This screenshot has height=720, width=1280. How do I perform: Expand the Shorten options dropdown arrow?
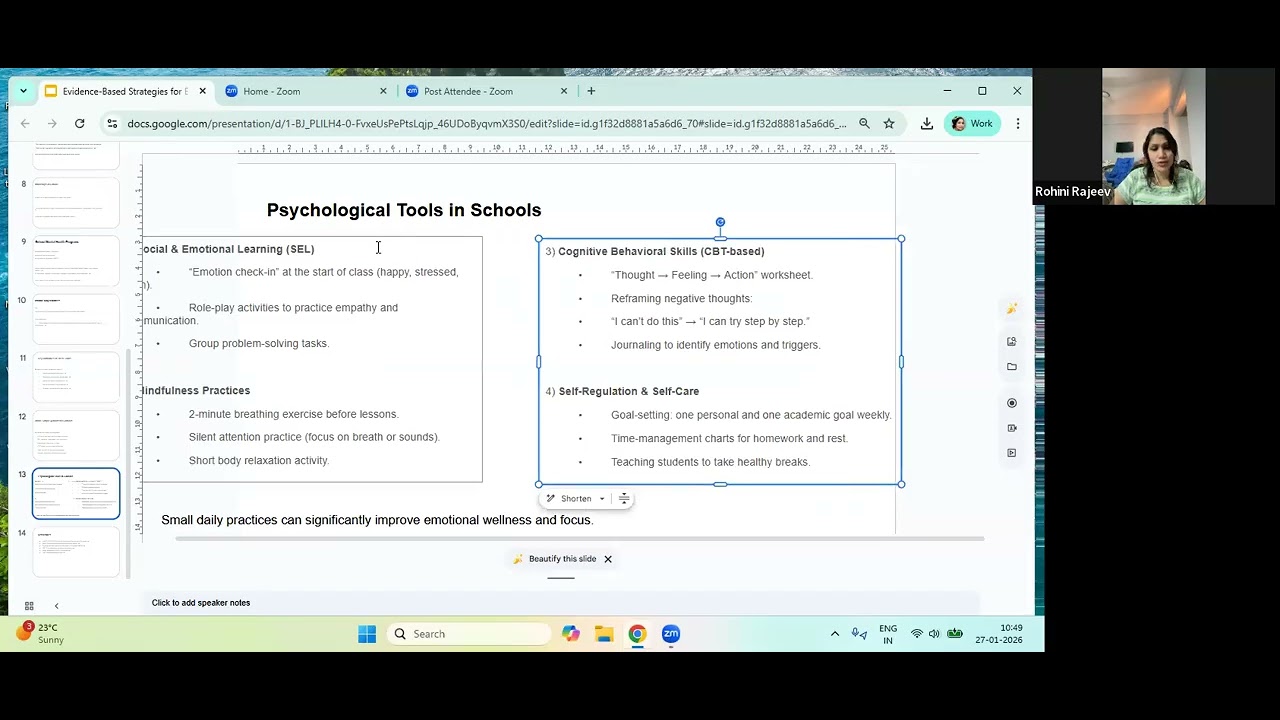coord(602,498)
